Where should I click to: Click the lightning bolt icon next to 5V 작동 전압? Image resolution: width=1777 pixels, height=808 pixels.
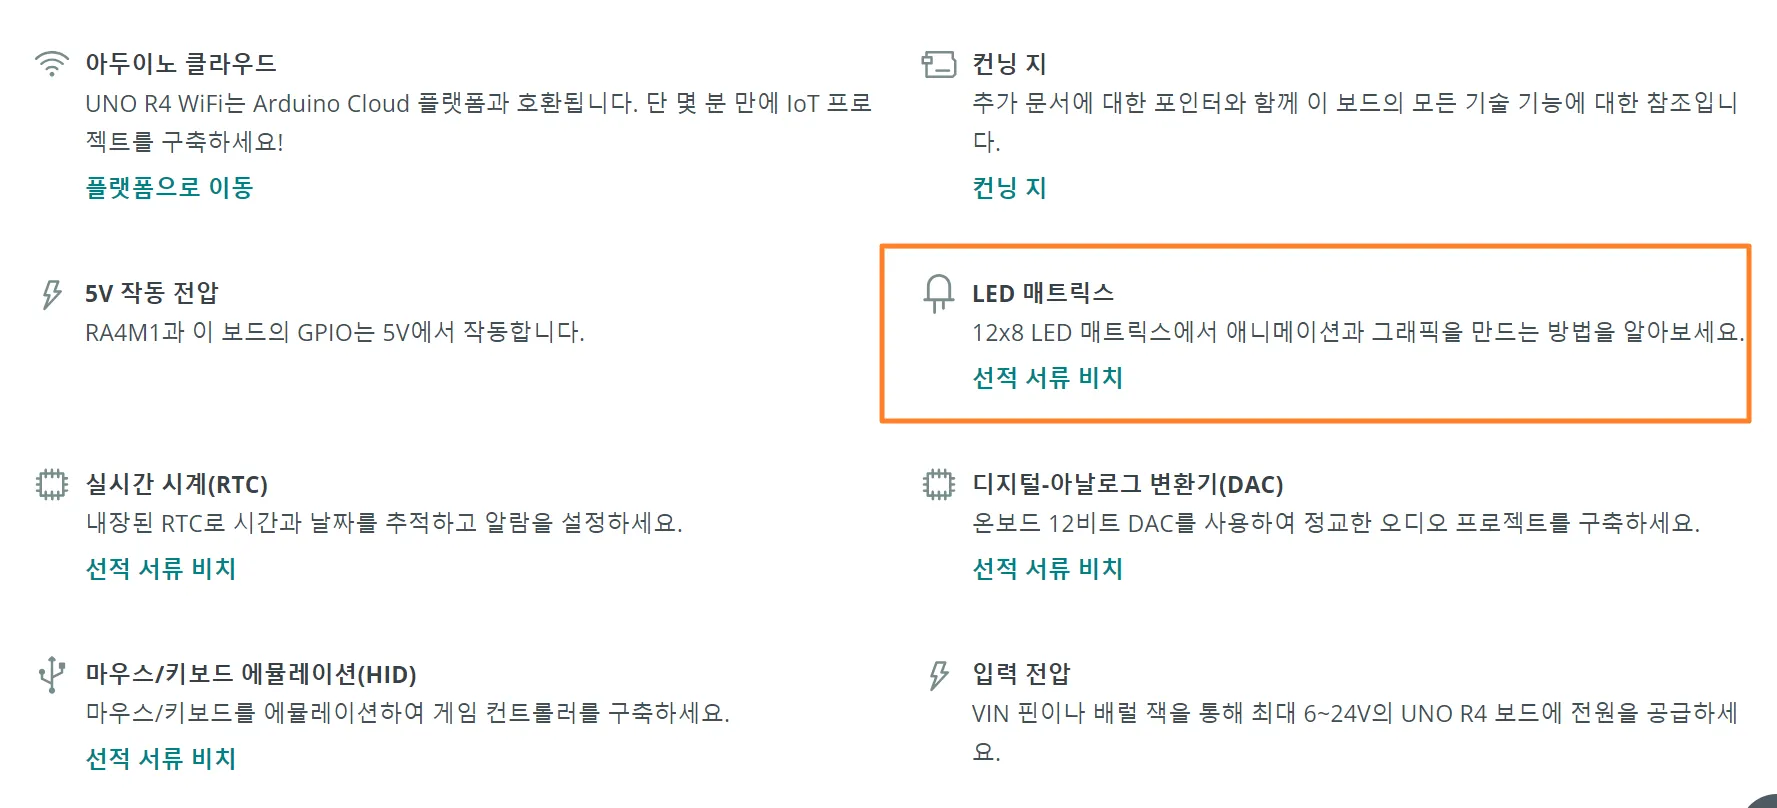coord(51,294)
